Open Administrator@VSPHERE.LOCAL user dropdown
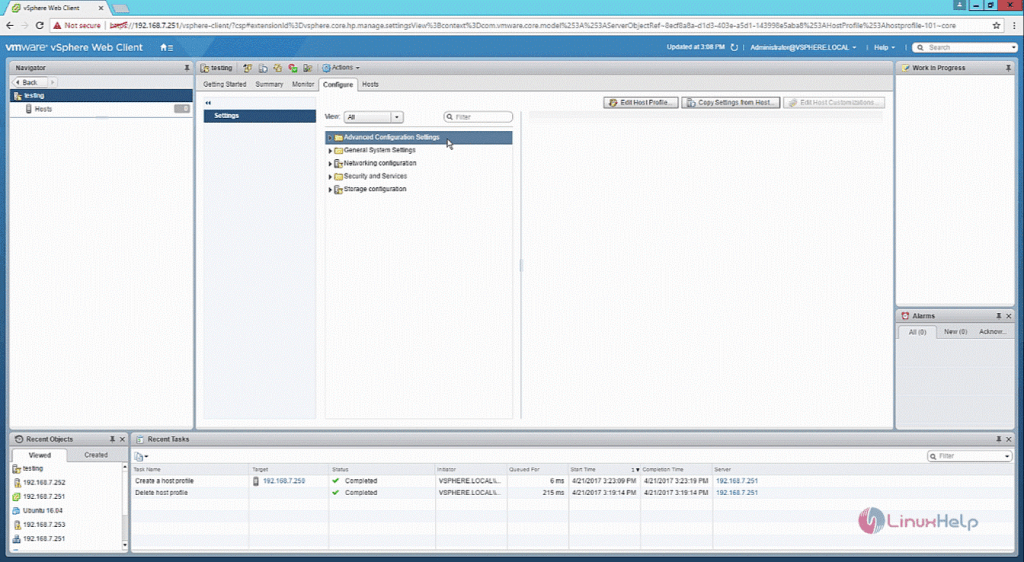 (x=803, y=48)
